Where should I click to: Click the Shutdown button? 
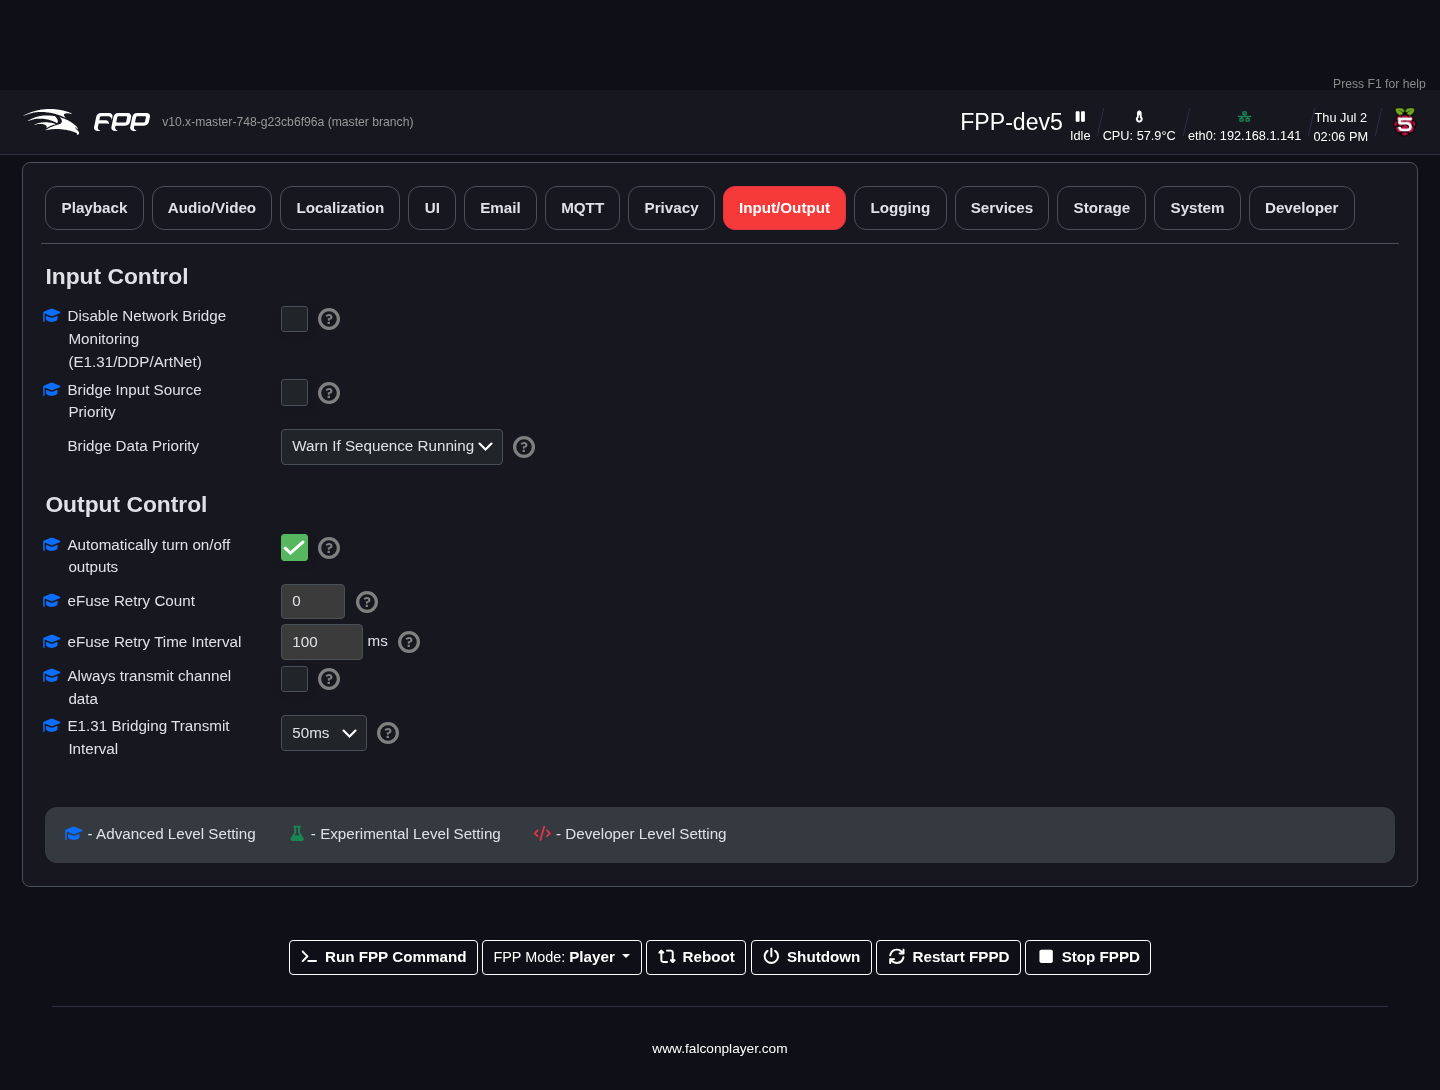coord(811,957)
